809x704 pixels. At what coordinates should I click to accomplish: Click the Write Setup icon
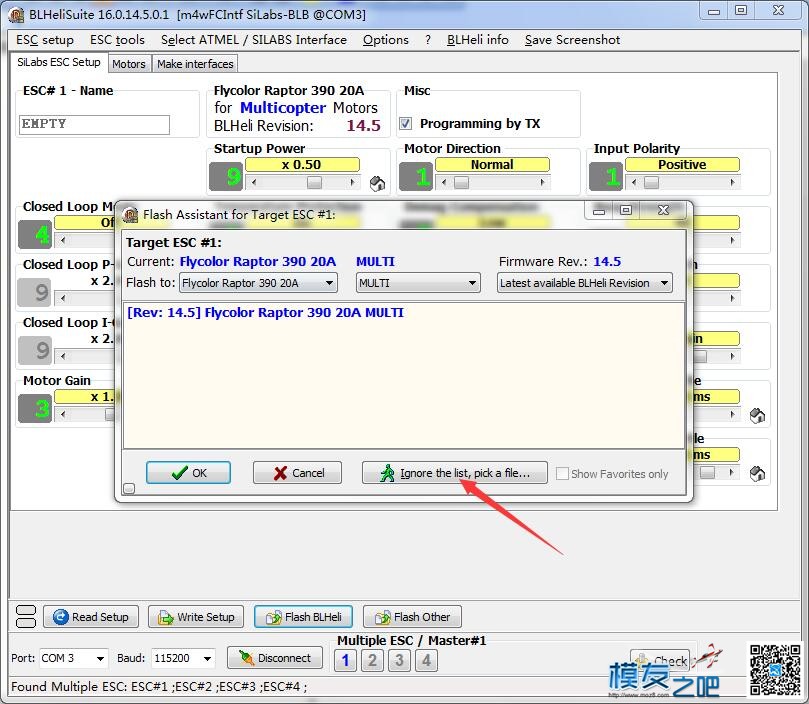coord(166,617)
